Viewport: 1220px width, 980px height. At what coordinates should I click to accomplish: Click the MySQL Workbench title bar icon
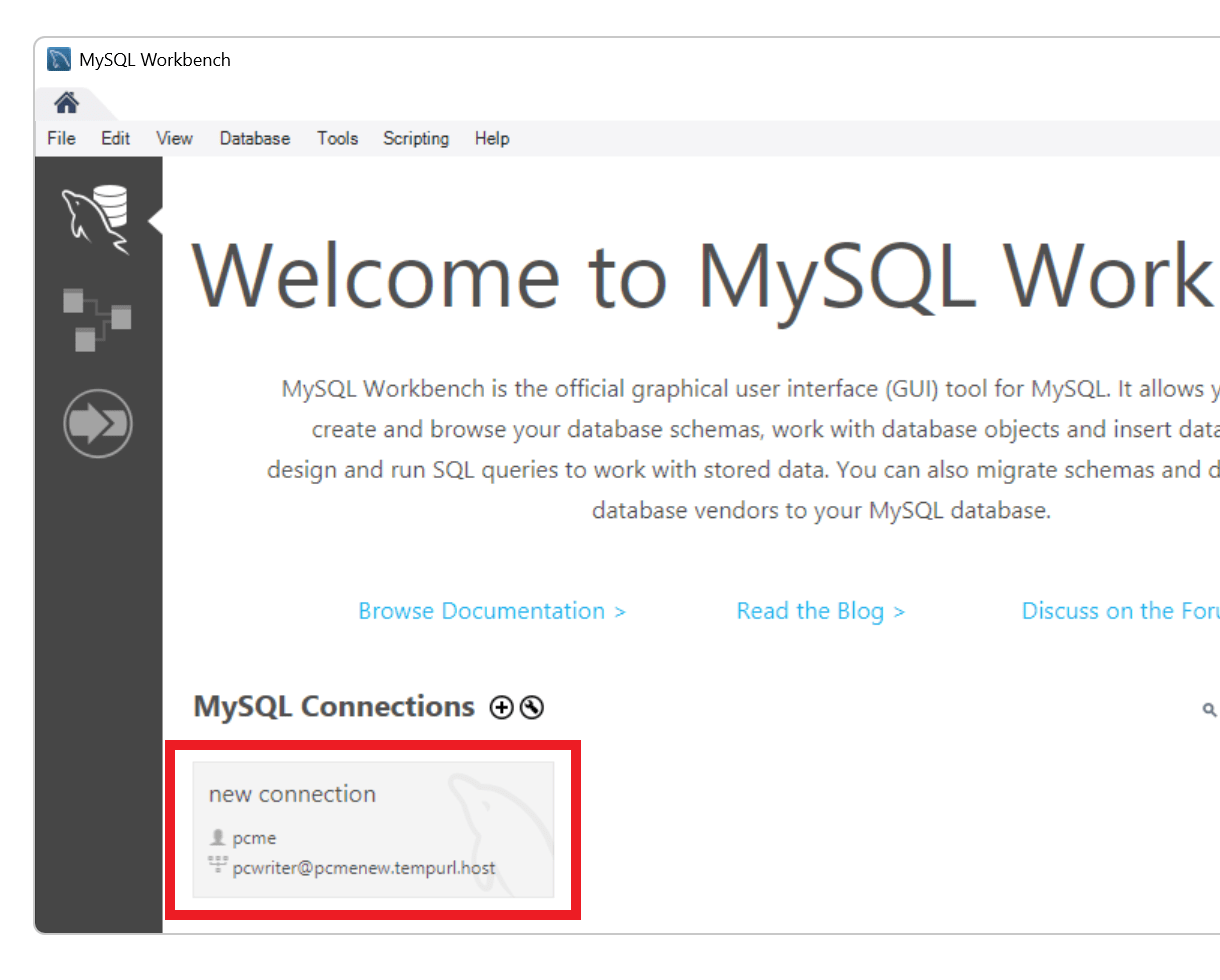tap(59, 59)
